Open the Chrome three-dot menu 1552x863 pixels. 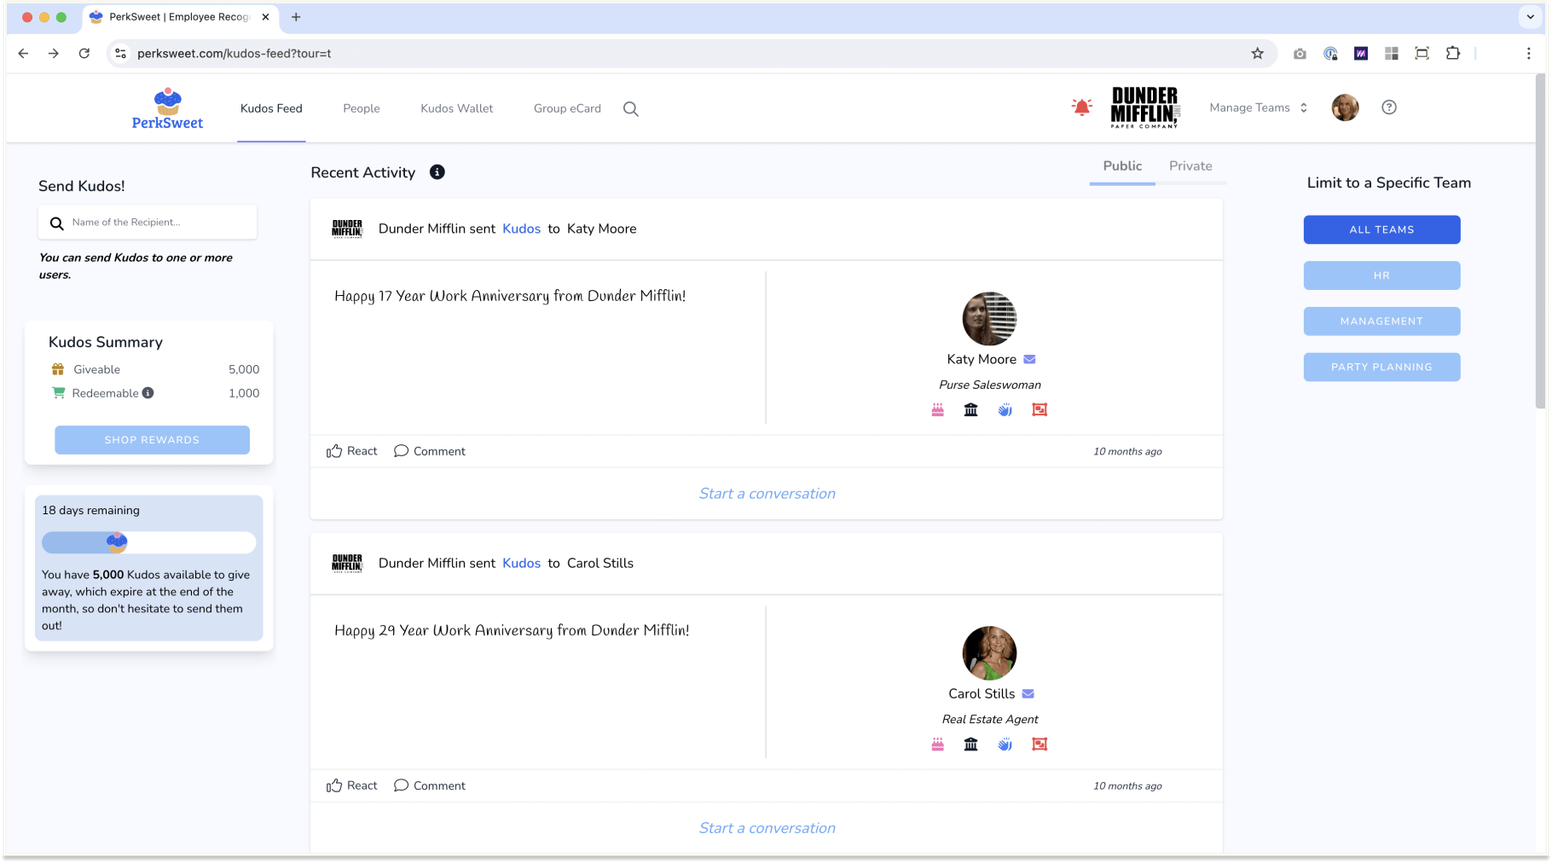[x=1528, y=53]
